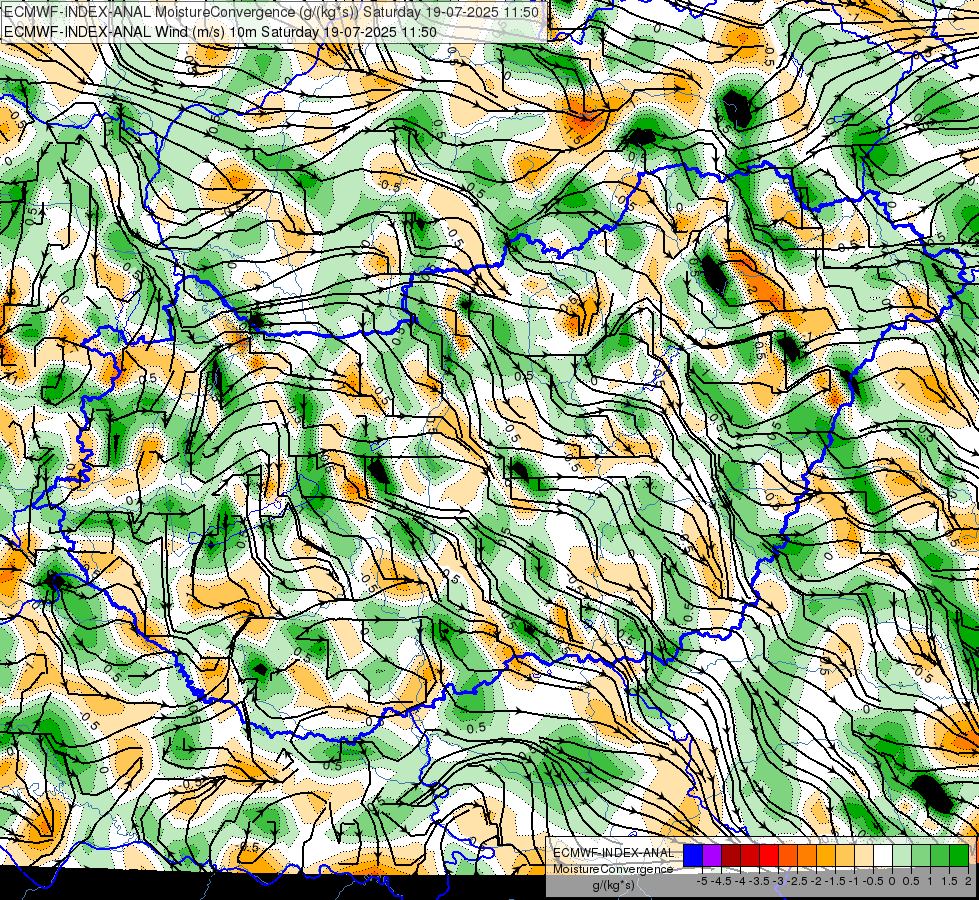The image size is (979, 900).
Task: Click the Wind (m/s) 10m title line
Action: (x=220, y=32)
